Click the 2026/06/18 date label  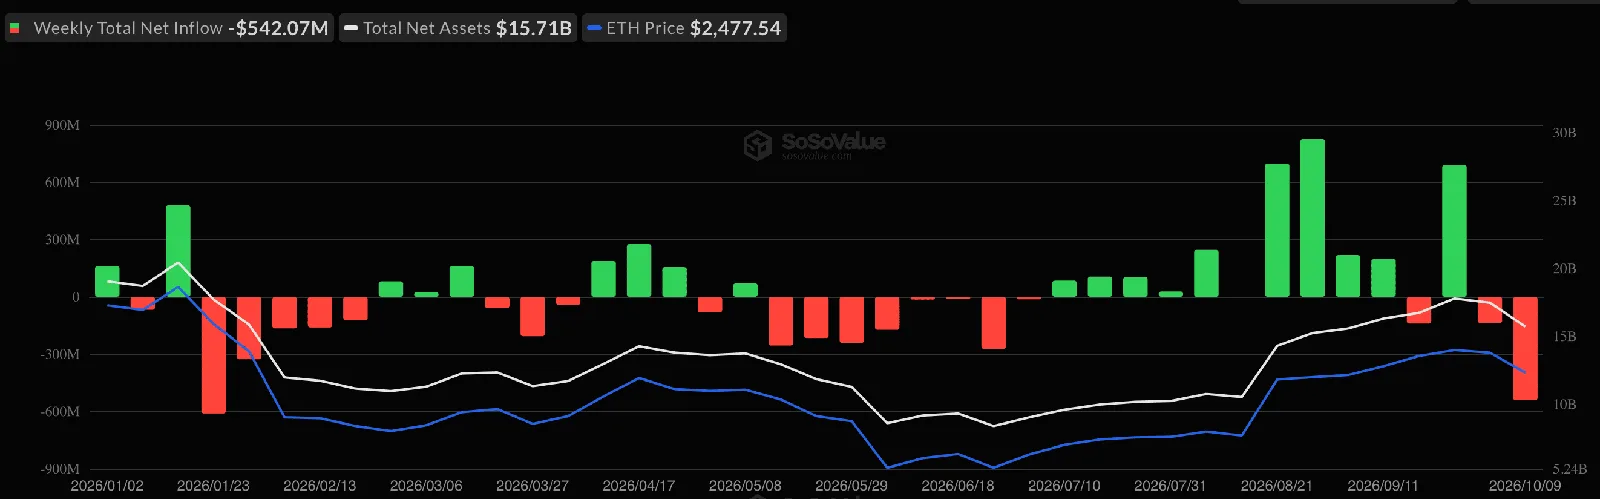(x=958, y=486)
